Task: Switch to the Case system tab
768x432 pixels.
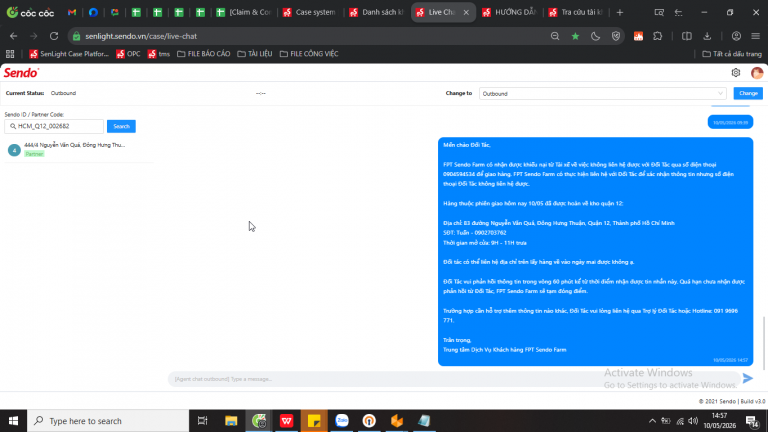Action: click(x=310, y=12)
